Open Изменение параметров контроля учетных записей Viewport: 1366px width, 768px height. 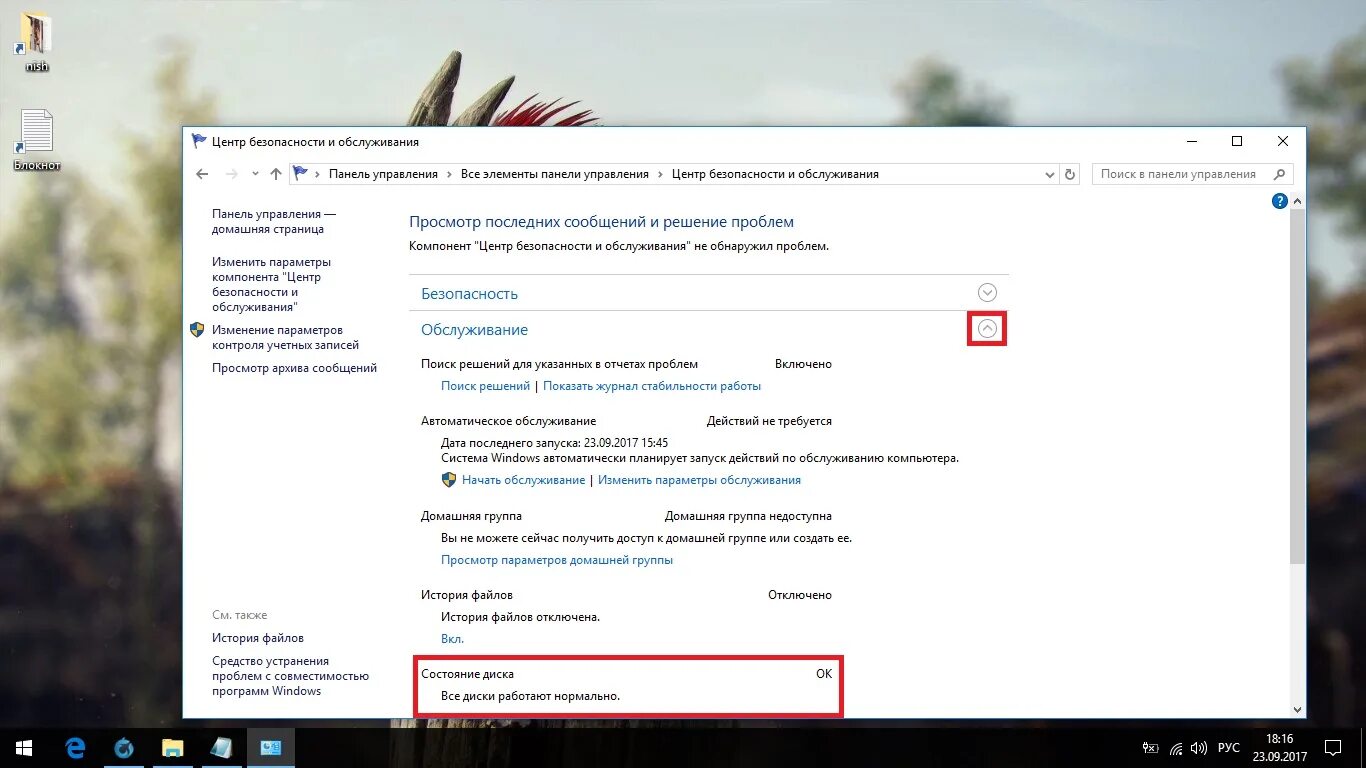tap(285, 337)
